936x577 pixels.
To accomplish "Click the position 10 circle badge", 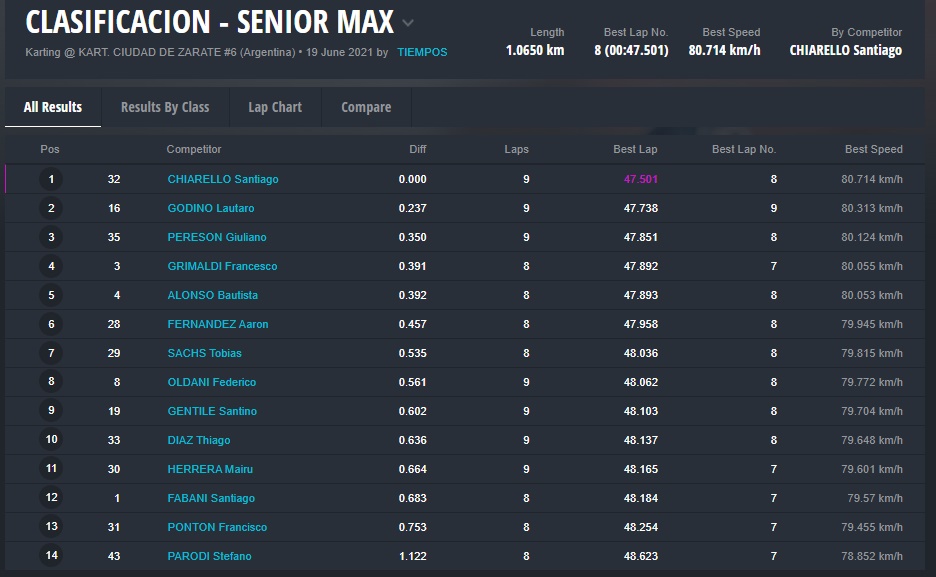I will (51, 440).
